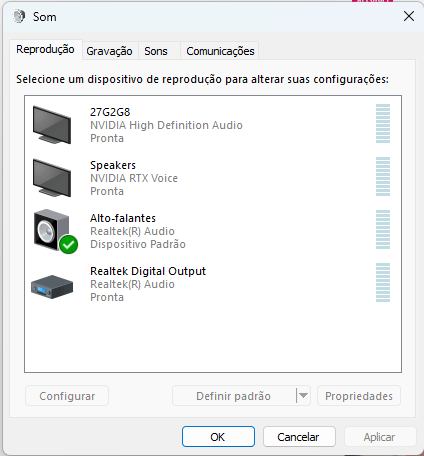Click the Definir padrão button
The image size is (424, 456).
(234, 396)
